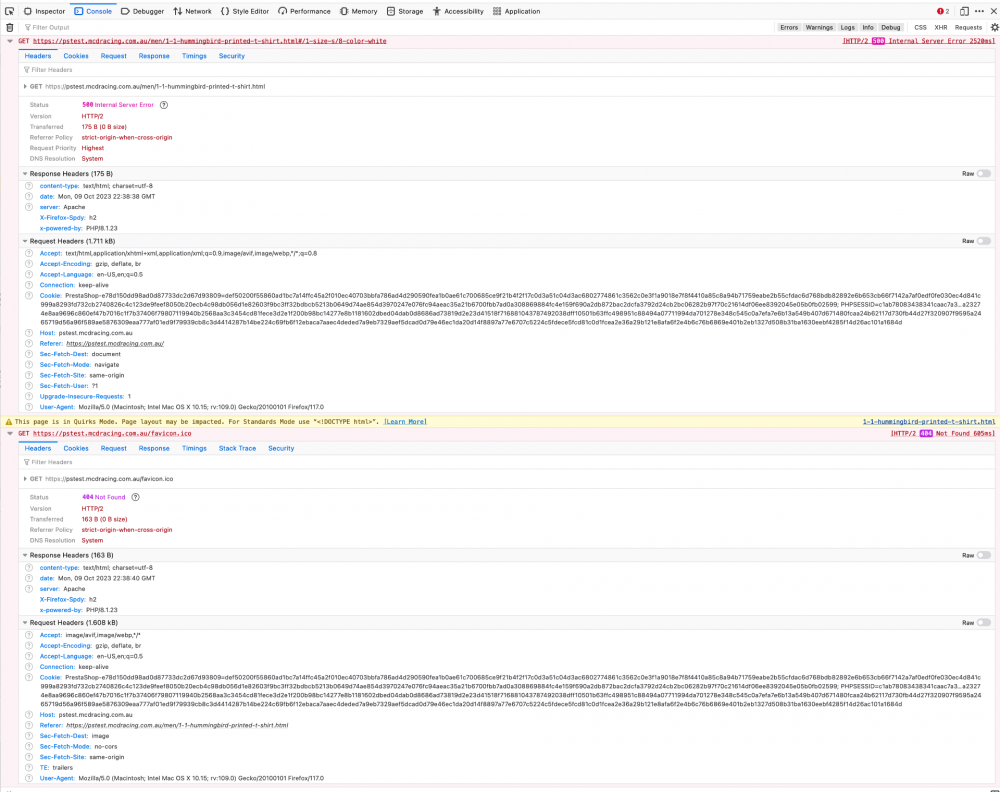Activate the element picker icon
The width and height of the screenshot is (1000, 792).
(10, 11)
